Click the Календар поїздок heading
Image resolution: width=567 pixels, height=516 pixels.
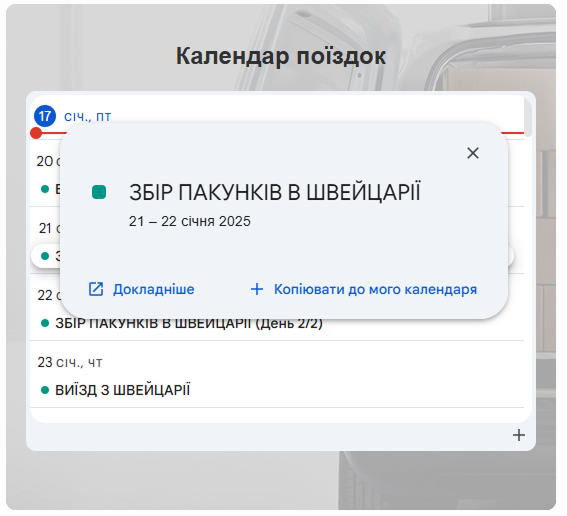(281, 56)
